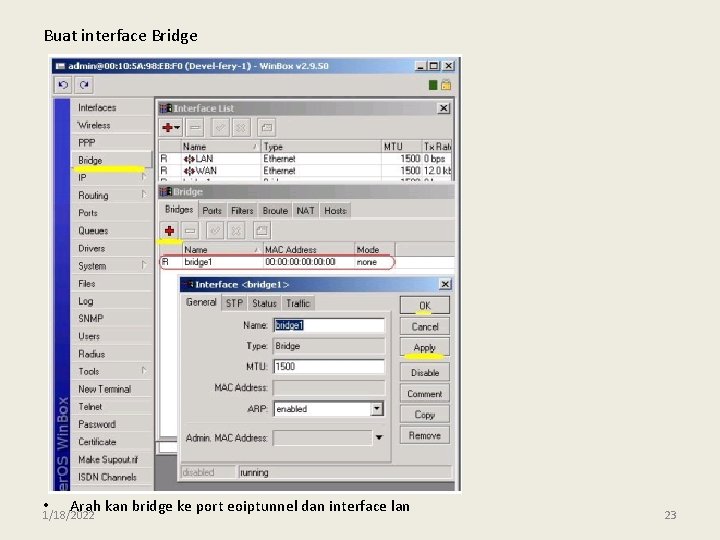This screenshot has height=540, width=720.
Task: Open Interfaces in the left menu
Action: click(112, 107)
